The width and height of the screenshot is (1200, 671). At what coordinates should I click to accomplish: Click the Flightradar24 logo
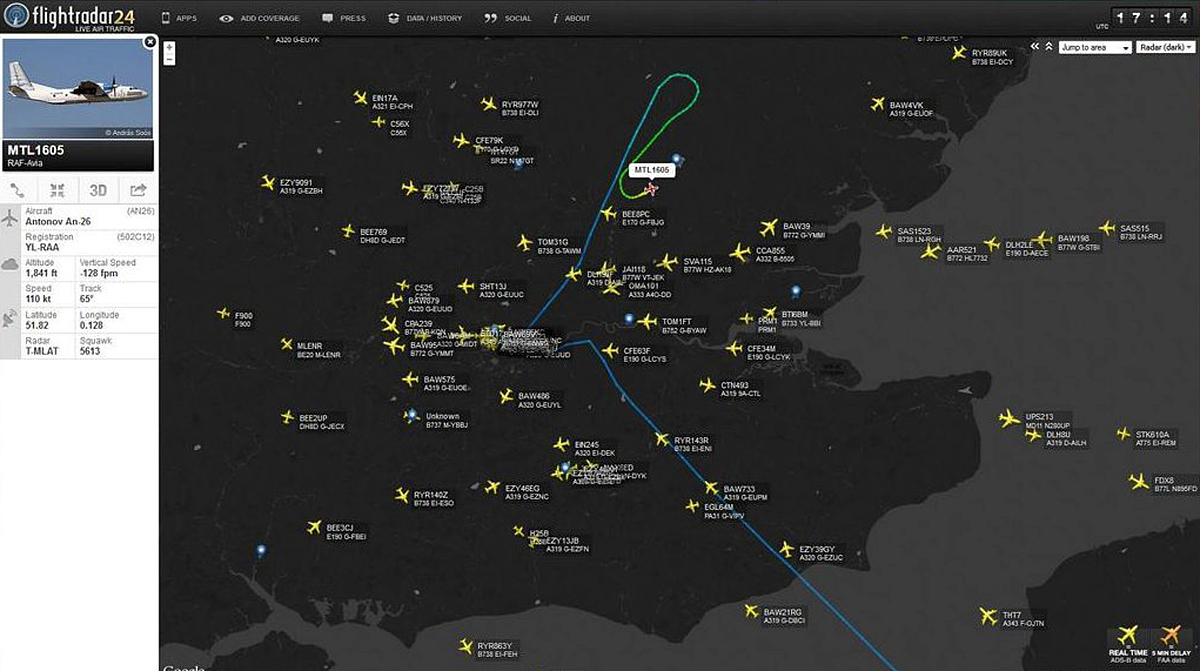click(x=70, y=17)
